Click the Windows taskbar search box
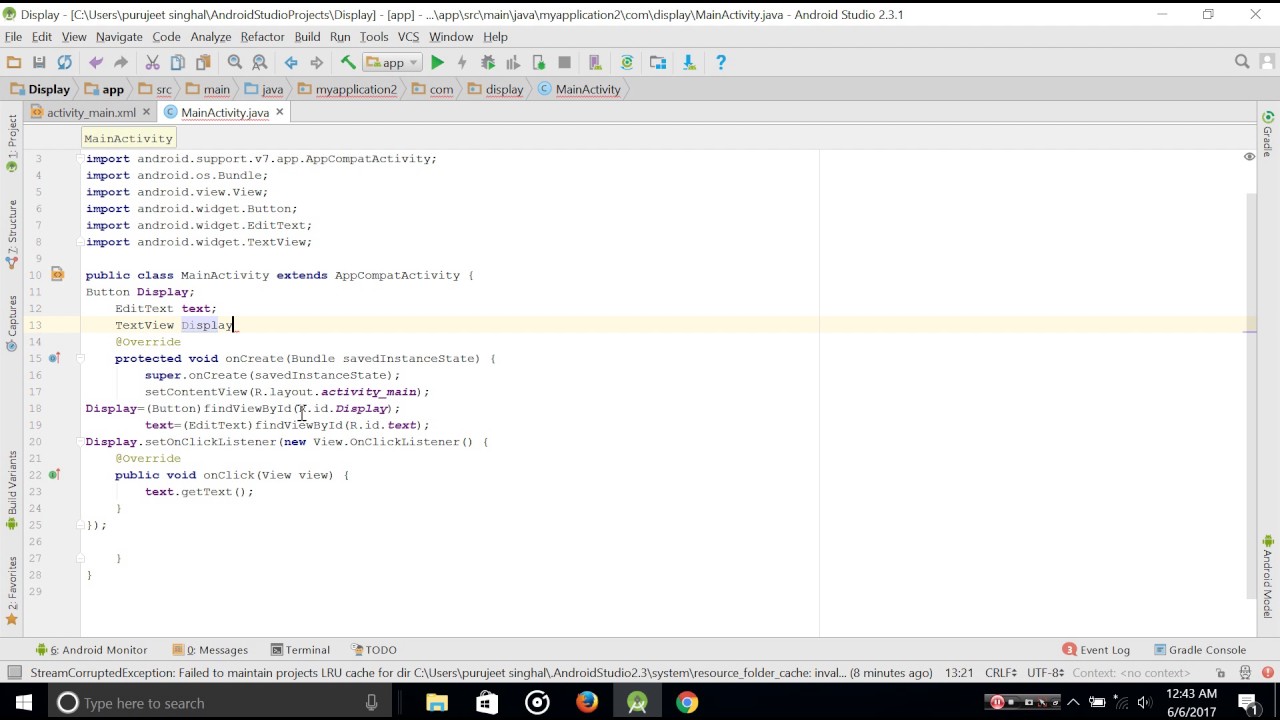Screen dimensions: 1280x720 (220, 703)
